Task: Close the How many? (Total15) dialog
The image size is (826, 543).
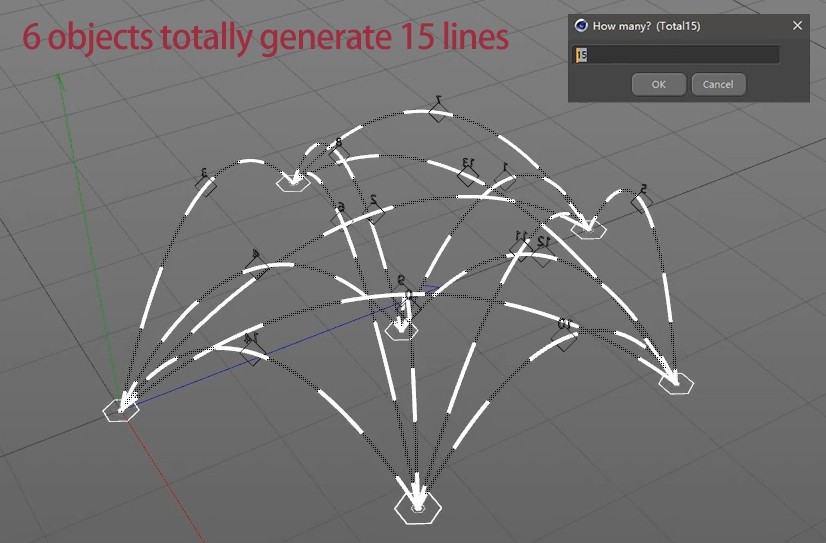Action: (798, 25)
